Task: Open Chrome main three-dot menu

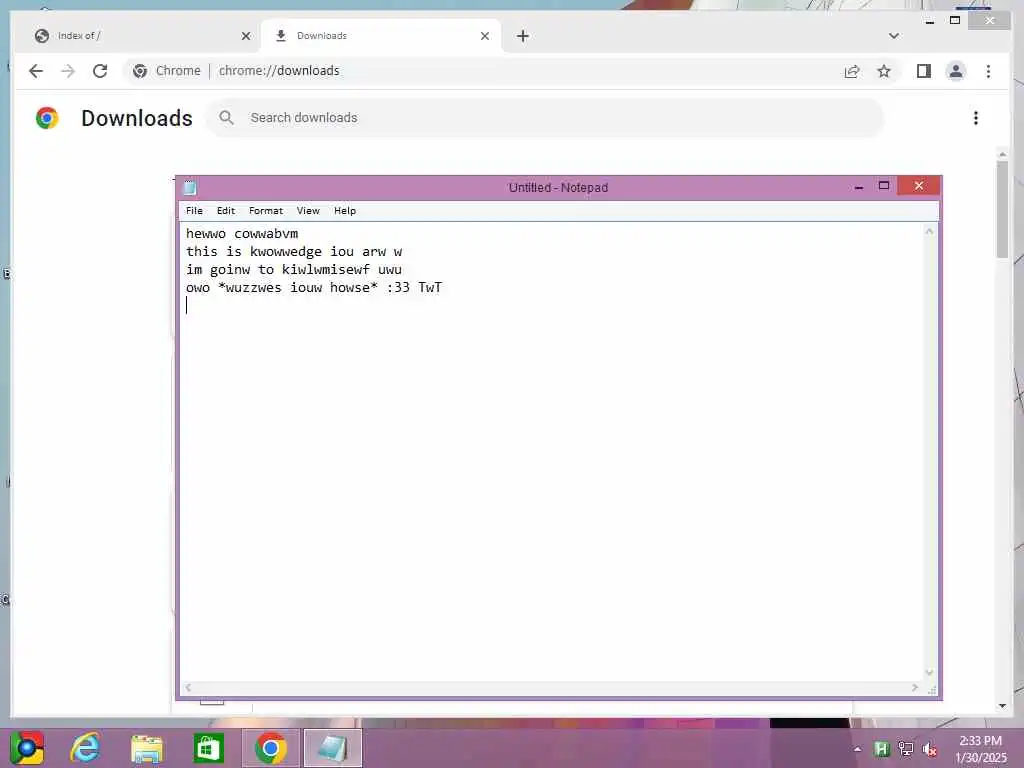Action: (x=988, y=71)
